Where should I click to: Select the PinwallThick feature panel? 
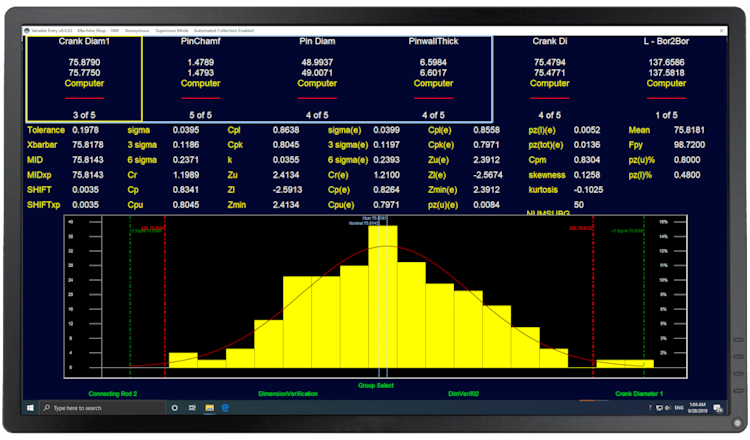click(433, 79)
